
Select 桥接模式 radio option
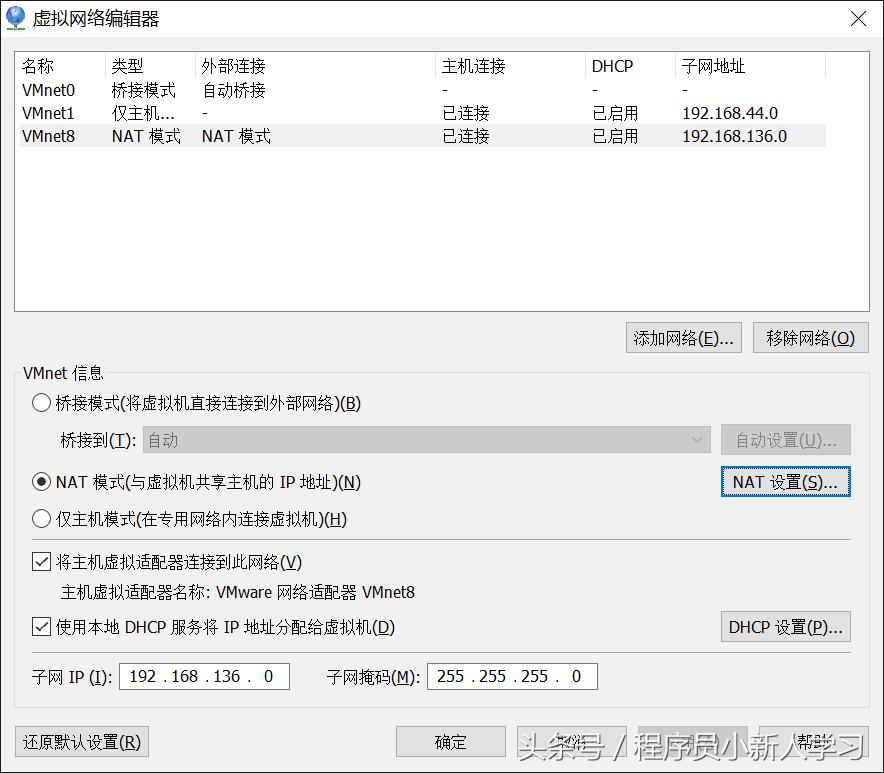point(41,403)
